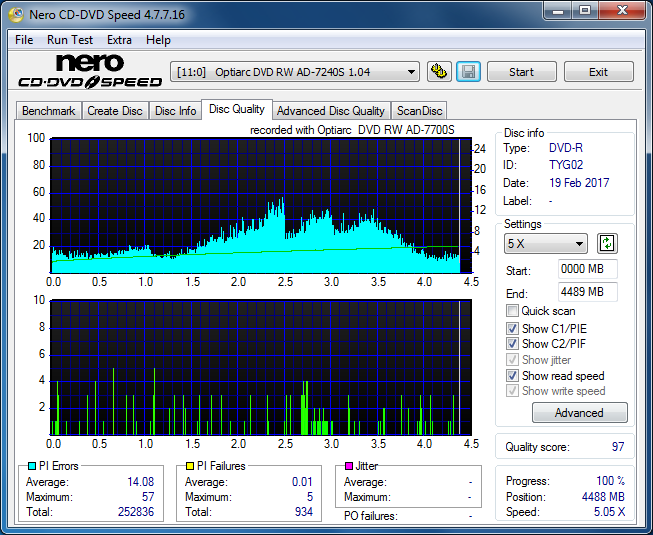Image resolution: width=653 pixels, height=535 pixels.
Task: Open the drive options icon
Action: pos(439,72)
